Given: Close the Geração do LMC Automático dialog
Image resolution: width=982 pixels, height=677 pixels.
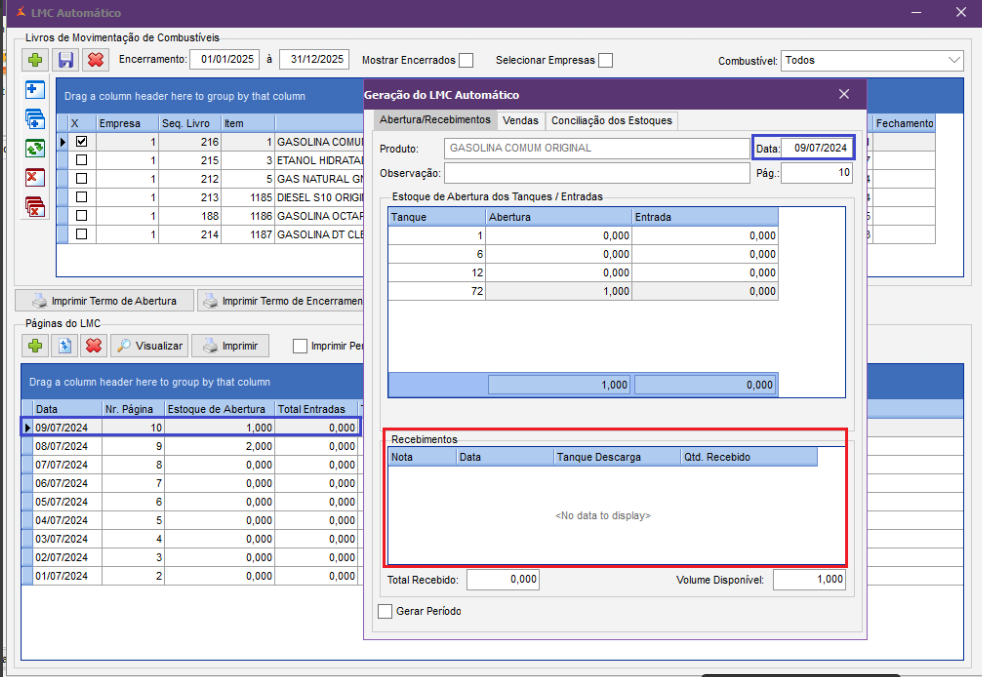Looking at the screenshot, I should [x=844, y=94].
